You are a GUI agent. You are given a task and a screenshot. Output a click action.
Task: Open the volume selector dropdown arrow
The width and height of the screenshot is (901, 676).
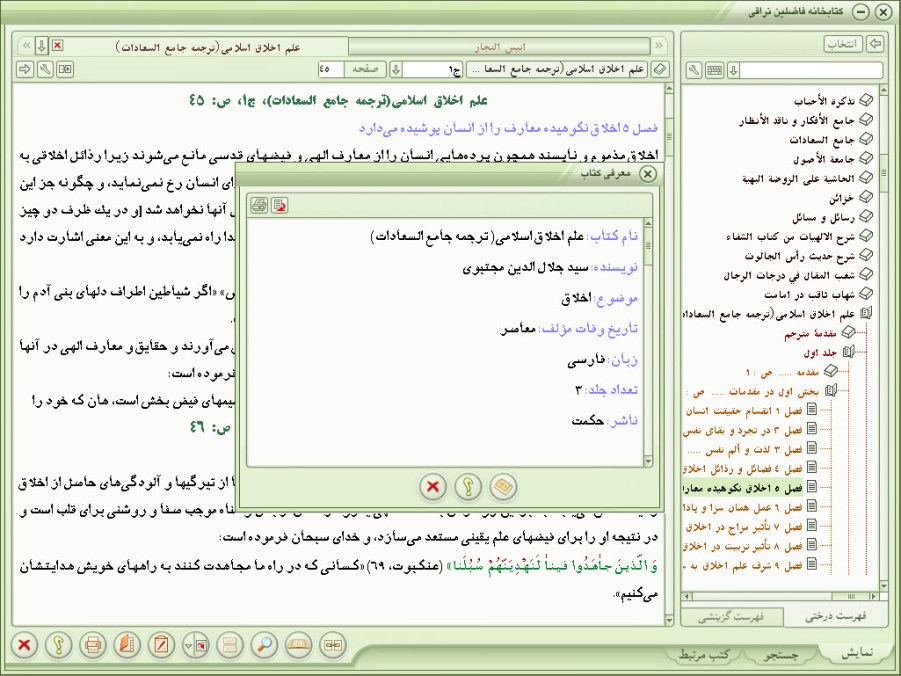pos(395,70)
